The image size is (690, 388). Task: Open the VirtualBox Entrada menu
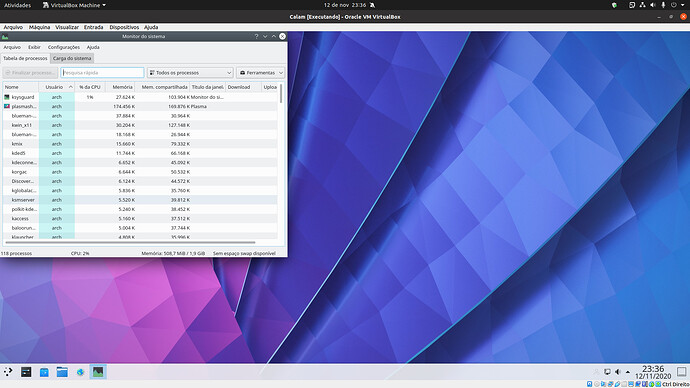point(93,27)
